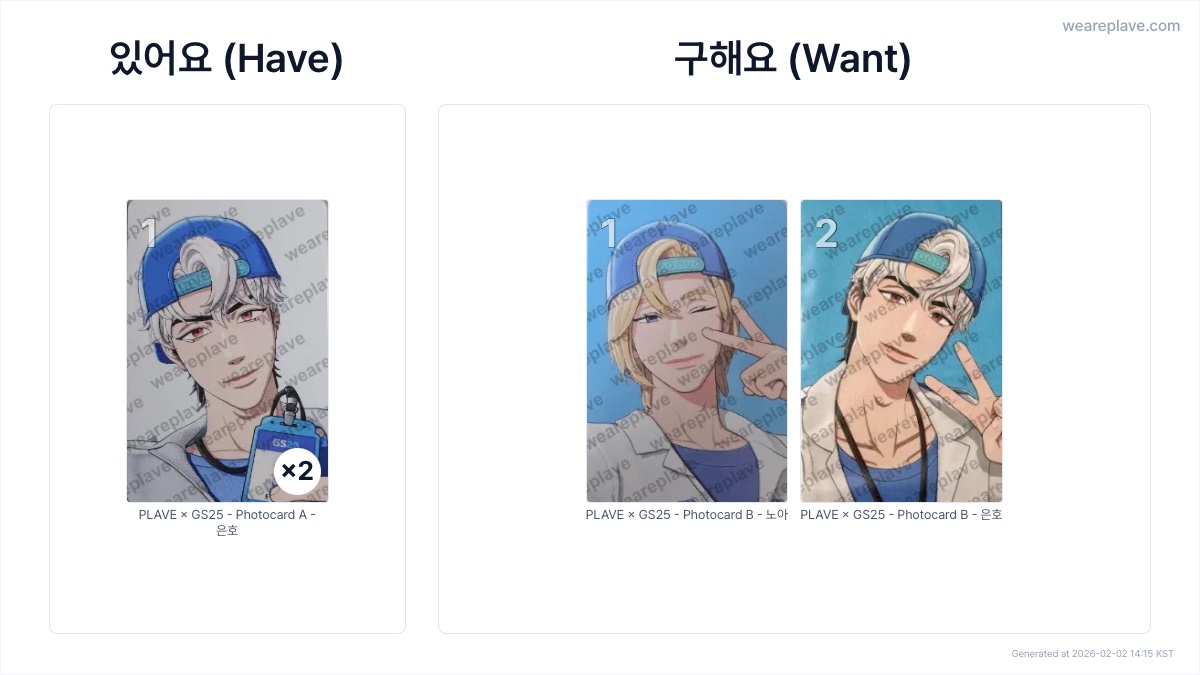
Task: Click the Photocard A - 은호 caption
Action: pos(227,522)
